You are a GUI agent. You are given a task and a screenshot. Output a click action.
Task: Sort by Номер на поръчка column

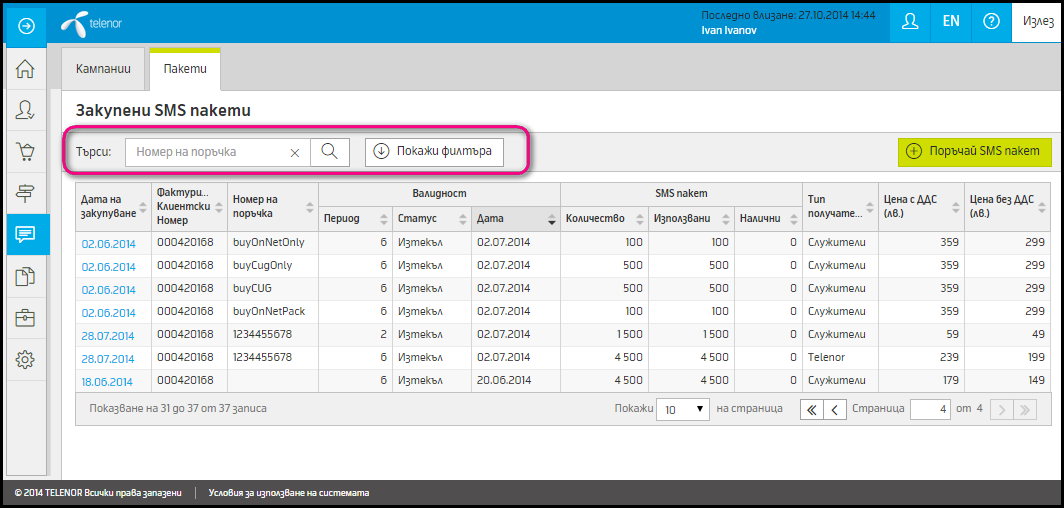[273, 206]
